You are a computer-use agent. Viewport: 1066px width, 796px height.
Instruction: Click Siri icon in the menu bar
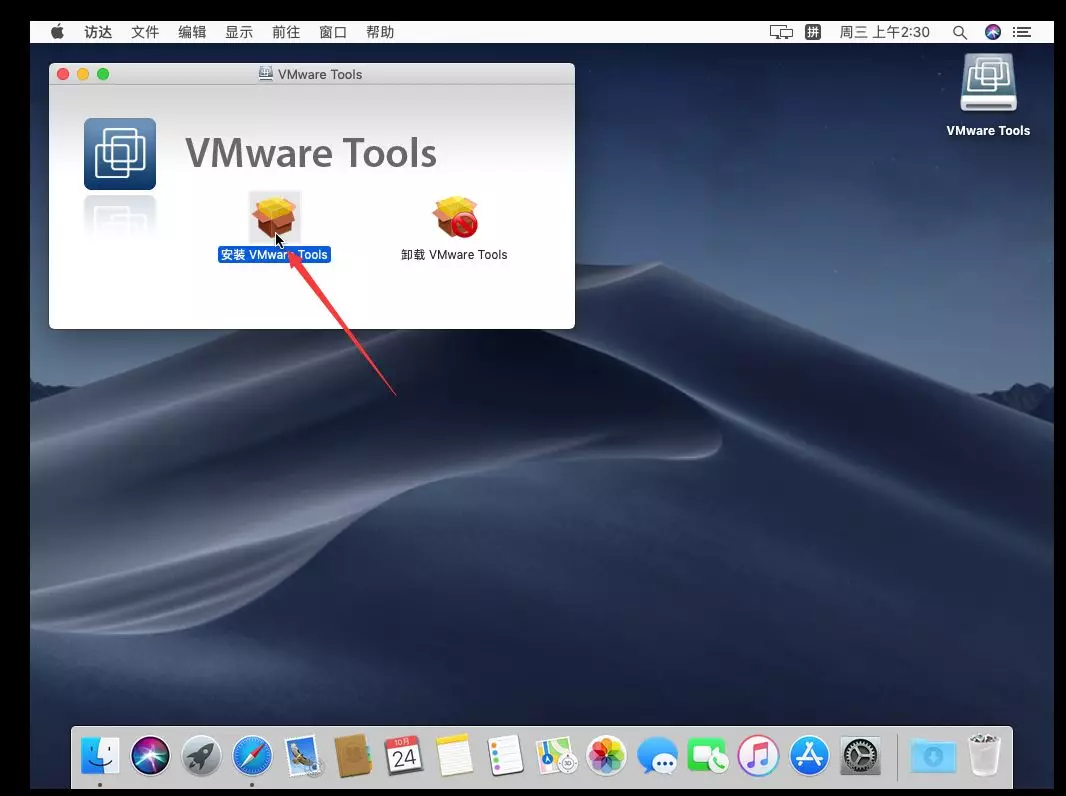(993, 32)
